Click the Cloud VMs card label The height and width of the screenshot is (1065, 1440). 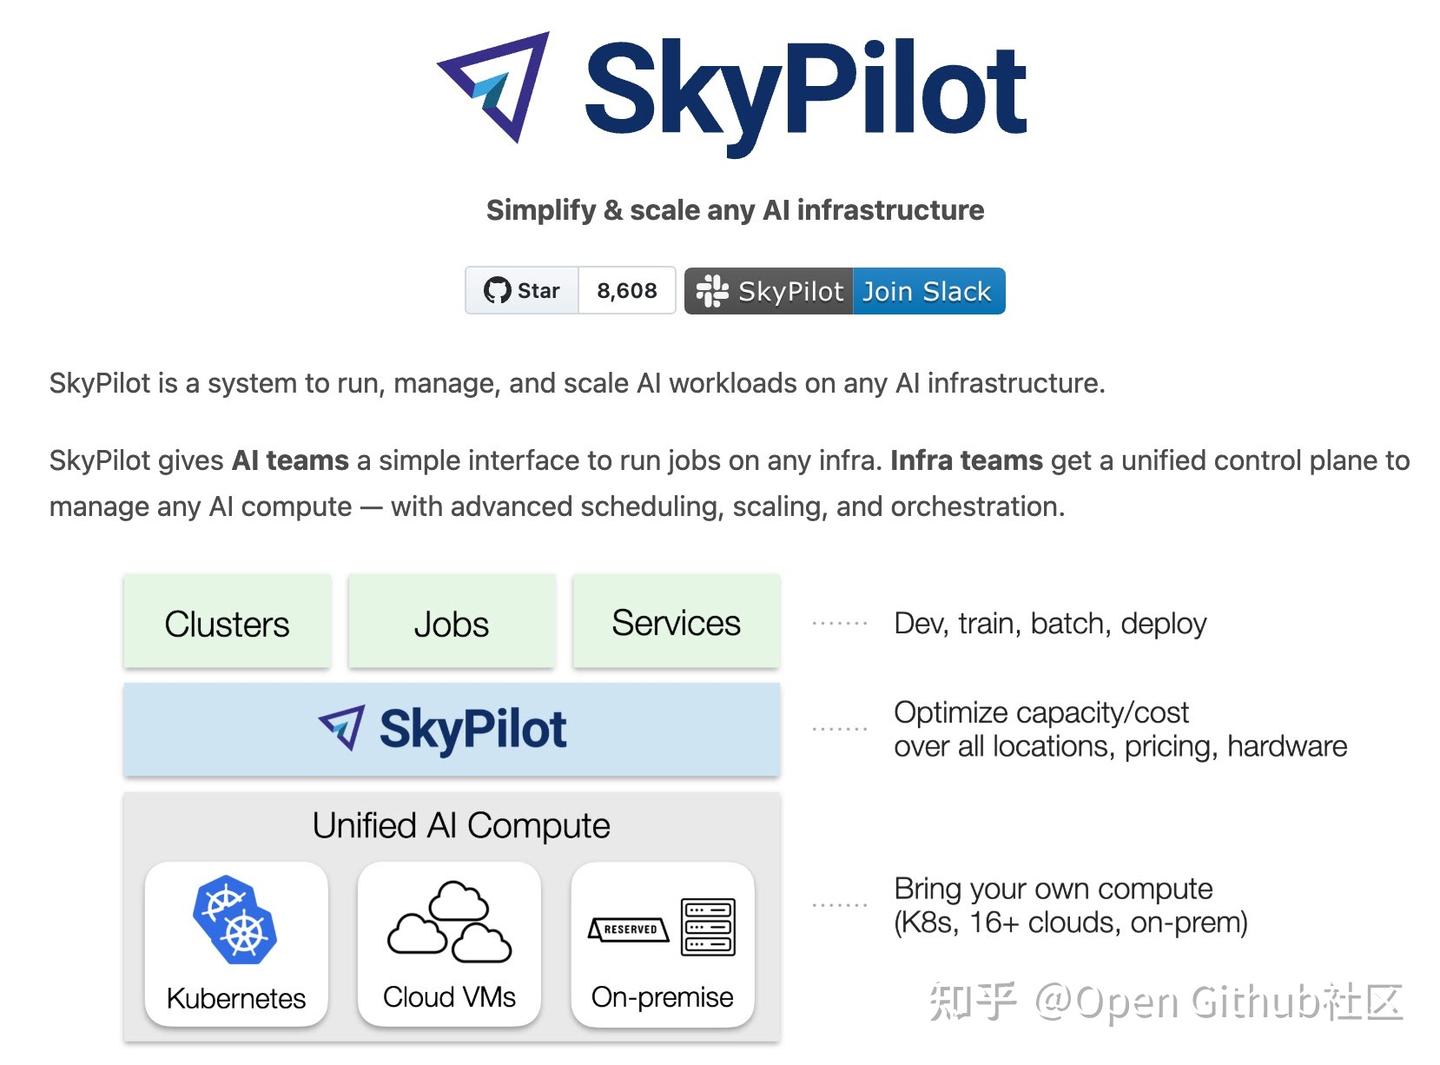pos(449,997)
